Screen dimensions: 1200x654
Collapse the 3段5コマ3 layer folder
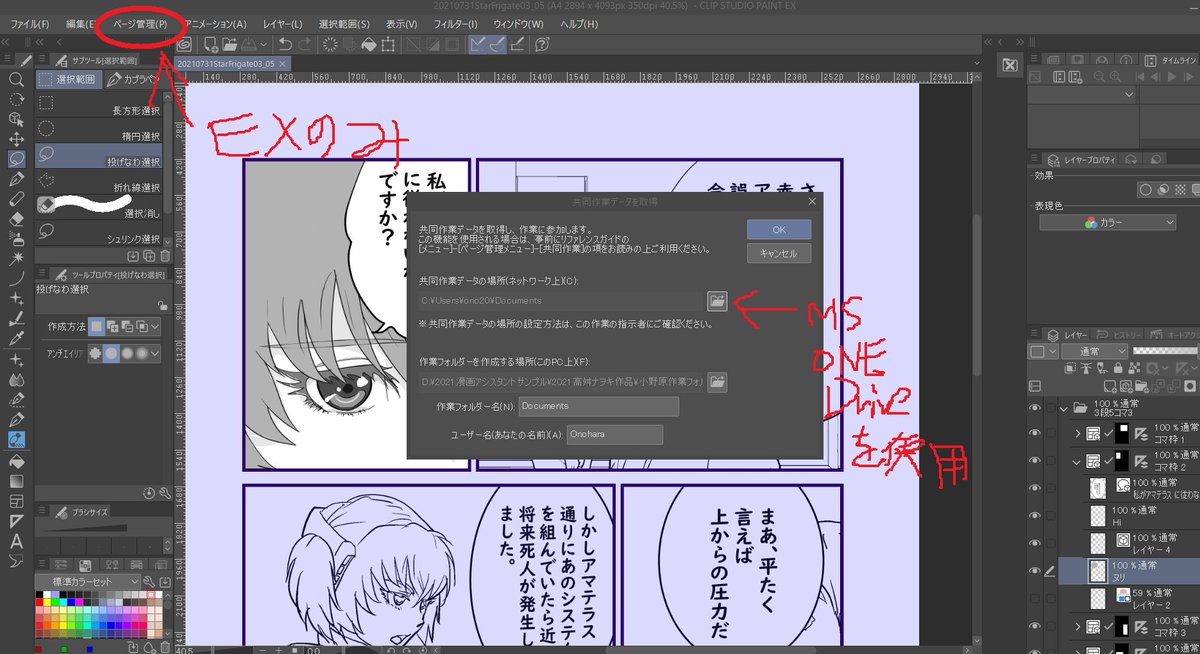(1063, 408)
